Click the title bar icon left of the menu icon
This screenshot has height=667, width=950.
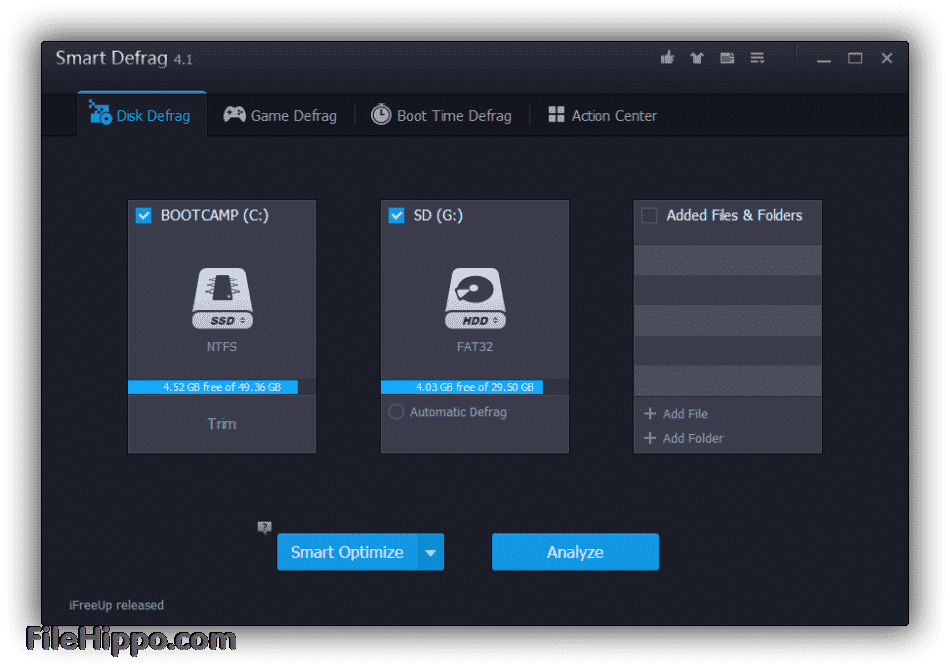tap(727, 58)
